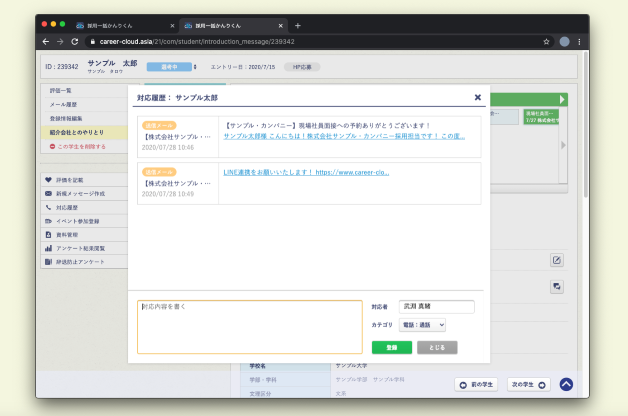This screenshot has height=416, width=628.
Task: Open Chrome's three-dot menu
Action: click(579, 42)
